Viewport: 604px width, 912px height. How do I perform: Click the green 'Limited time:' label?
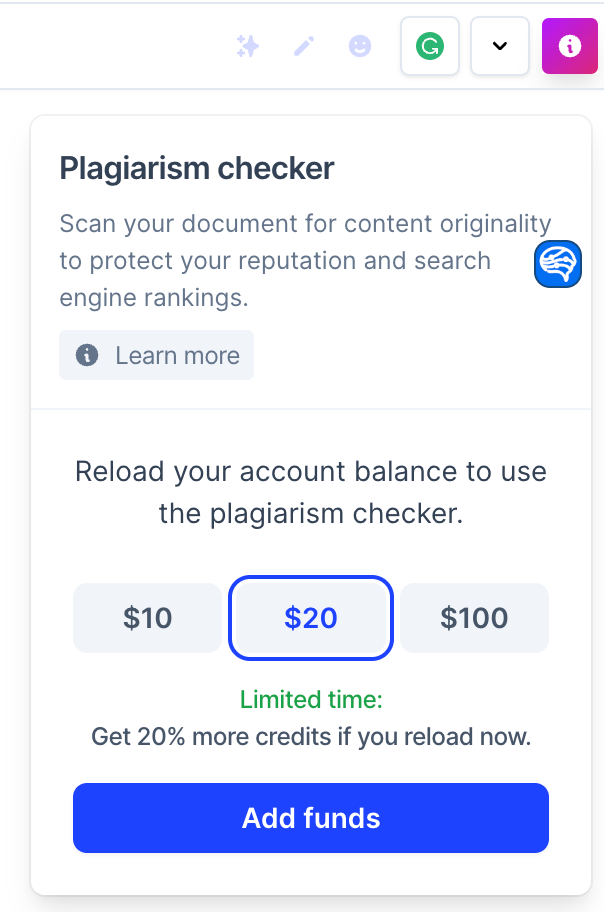[x=311, y=700]
